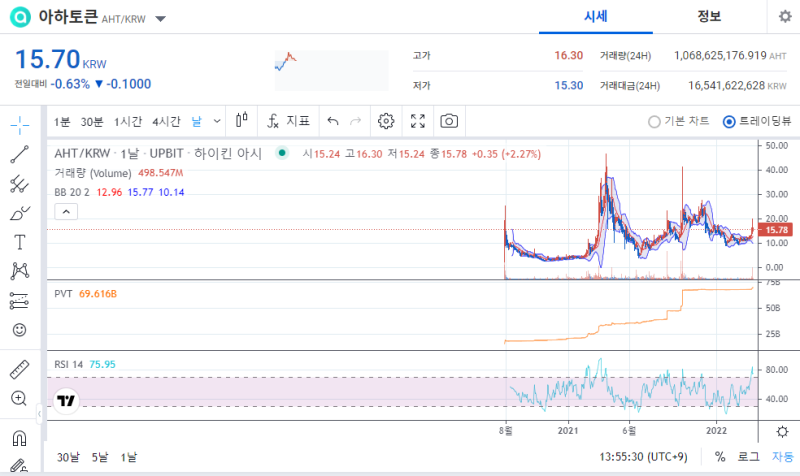Click the current price 15.70 KRW
This screenshot has height=476, width=800.
click(61, 59)
